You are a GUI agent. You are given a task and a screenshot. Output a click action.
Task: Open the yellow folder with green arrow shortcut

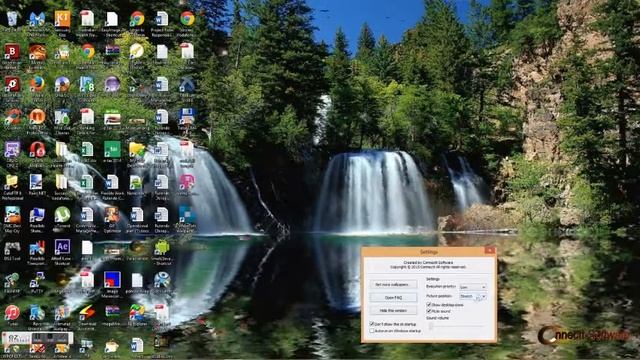137,149
